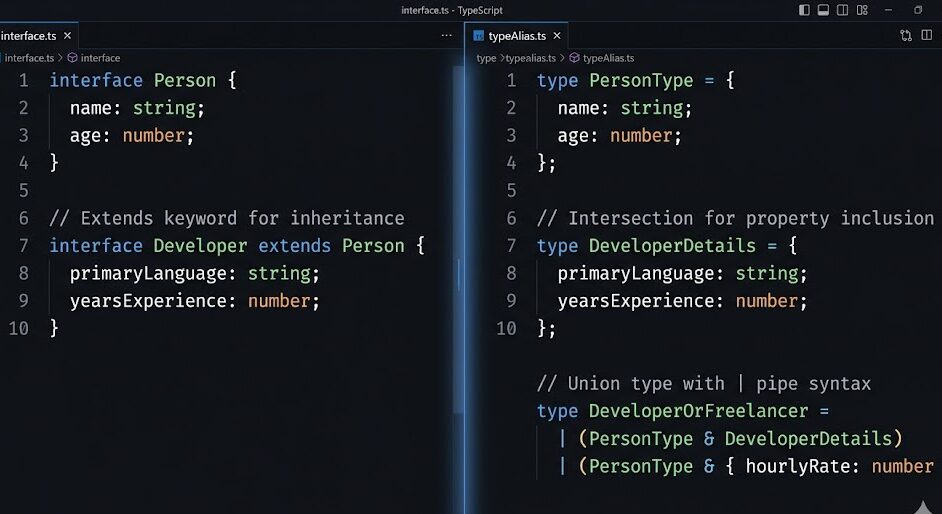Open the 'typeAlias.ts' symbol breadcrumb
942x514 pixels.
609,58
